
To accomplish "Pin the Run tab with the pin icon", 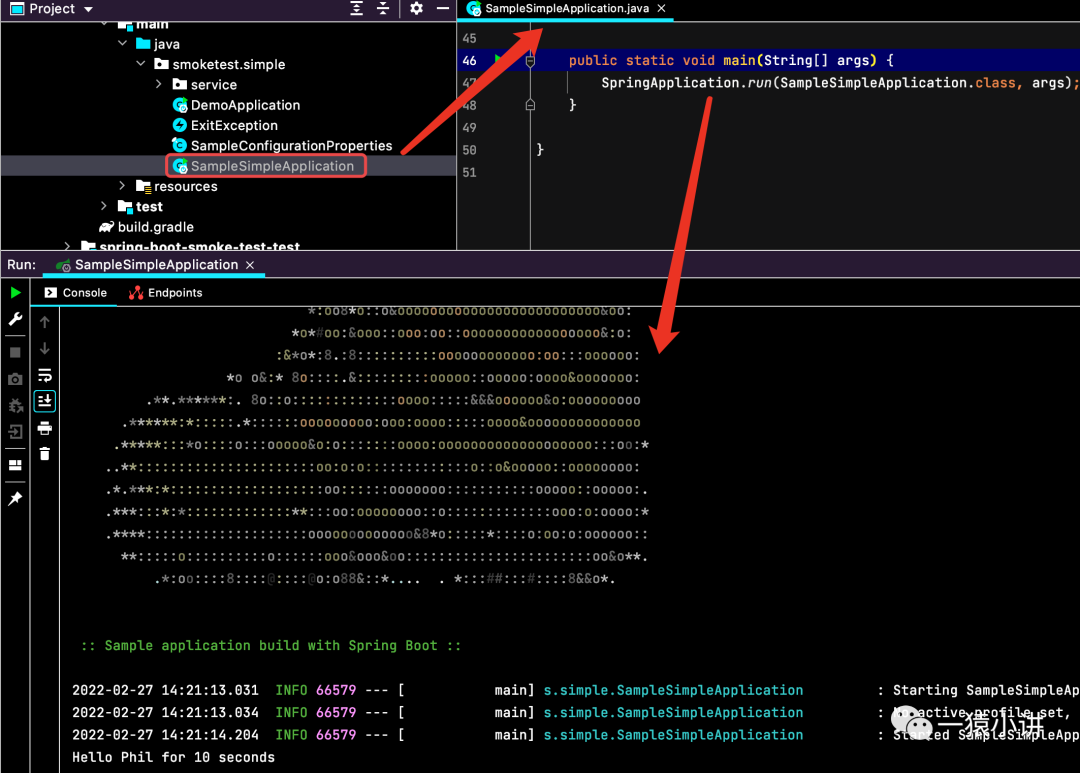I will click(x=15, y=498).
